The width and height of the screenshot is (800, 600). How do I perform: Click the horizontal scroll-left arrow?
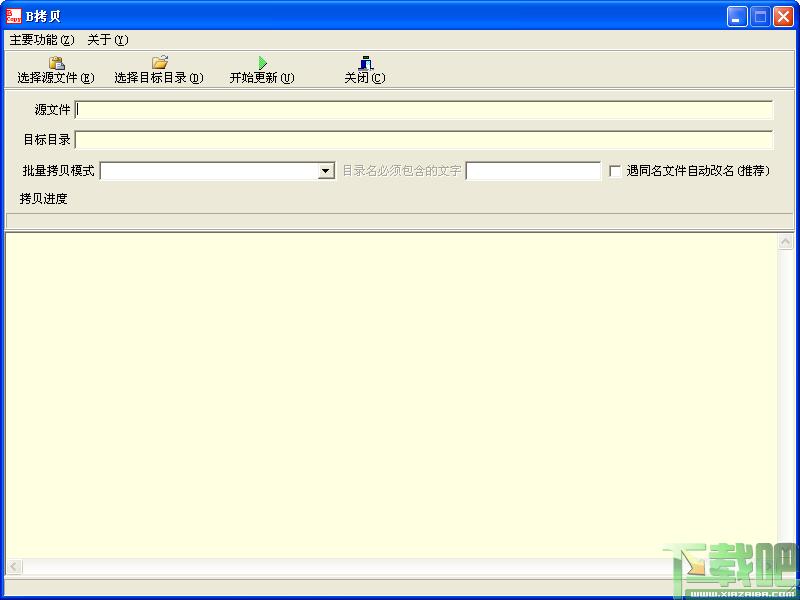point(14,566)
